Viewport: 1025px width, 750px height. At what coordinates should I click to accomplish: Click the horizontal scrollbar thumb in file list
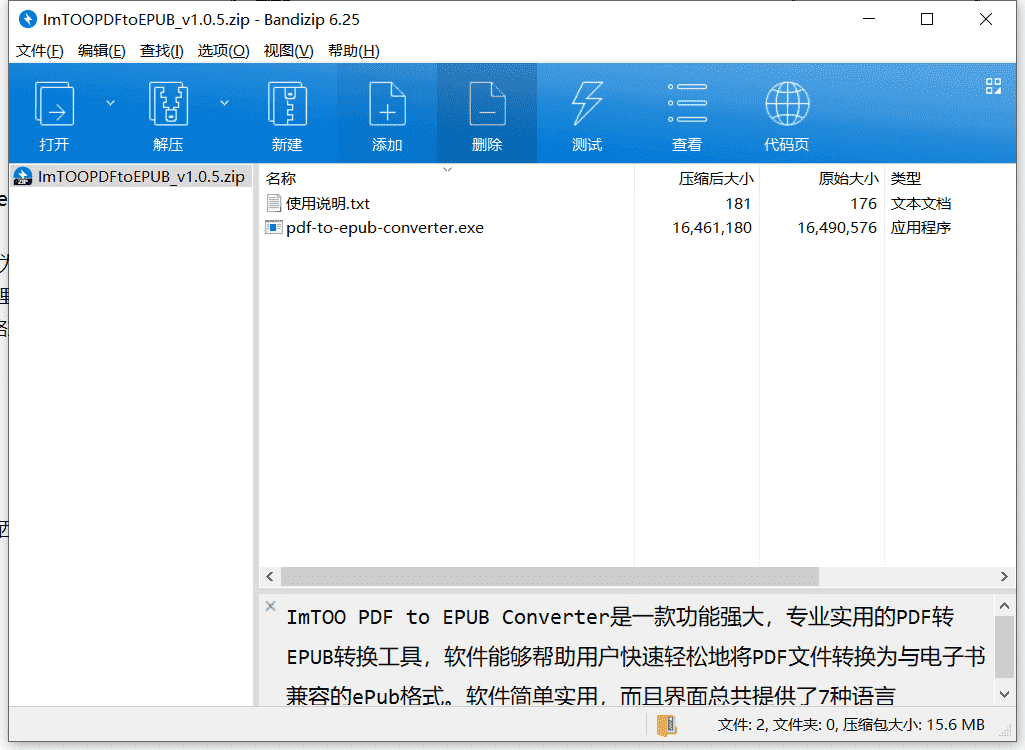pyautogui.click(x=550, y=576)
